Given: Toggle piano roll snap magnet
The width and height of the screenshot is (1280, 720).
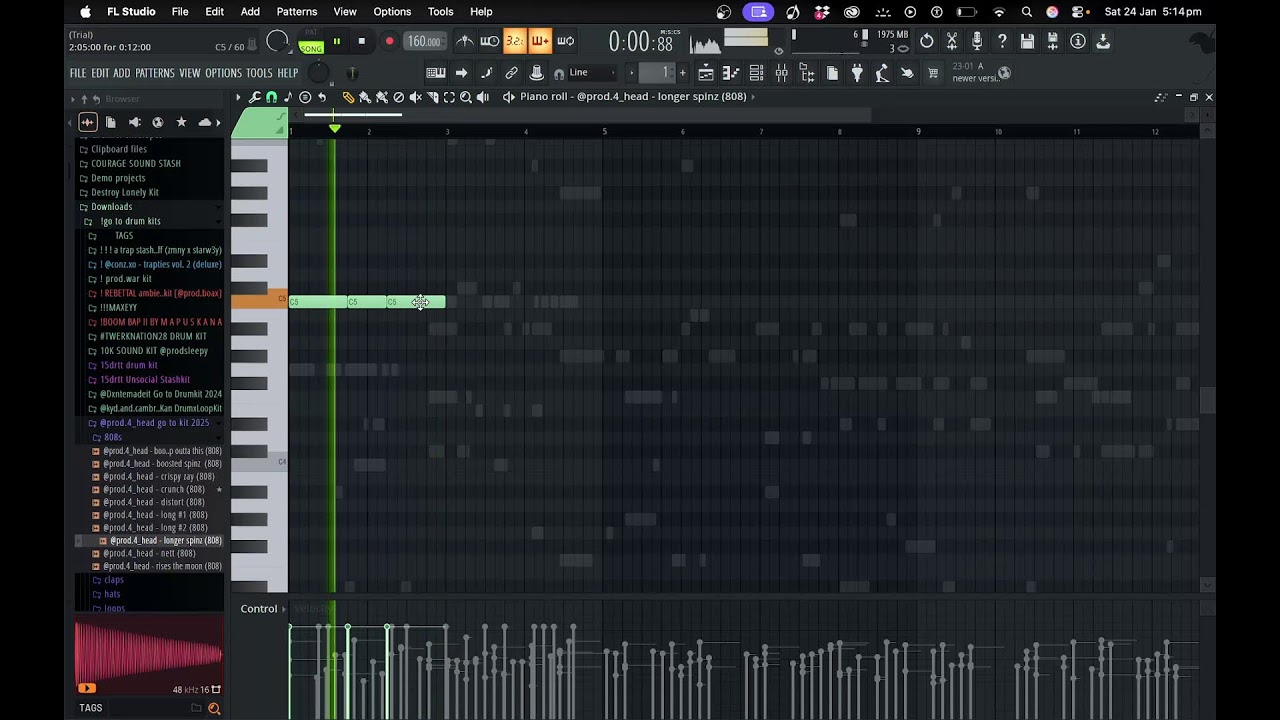Looking at the screenshot, I should tap(271, 97).
